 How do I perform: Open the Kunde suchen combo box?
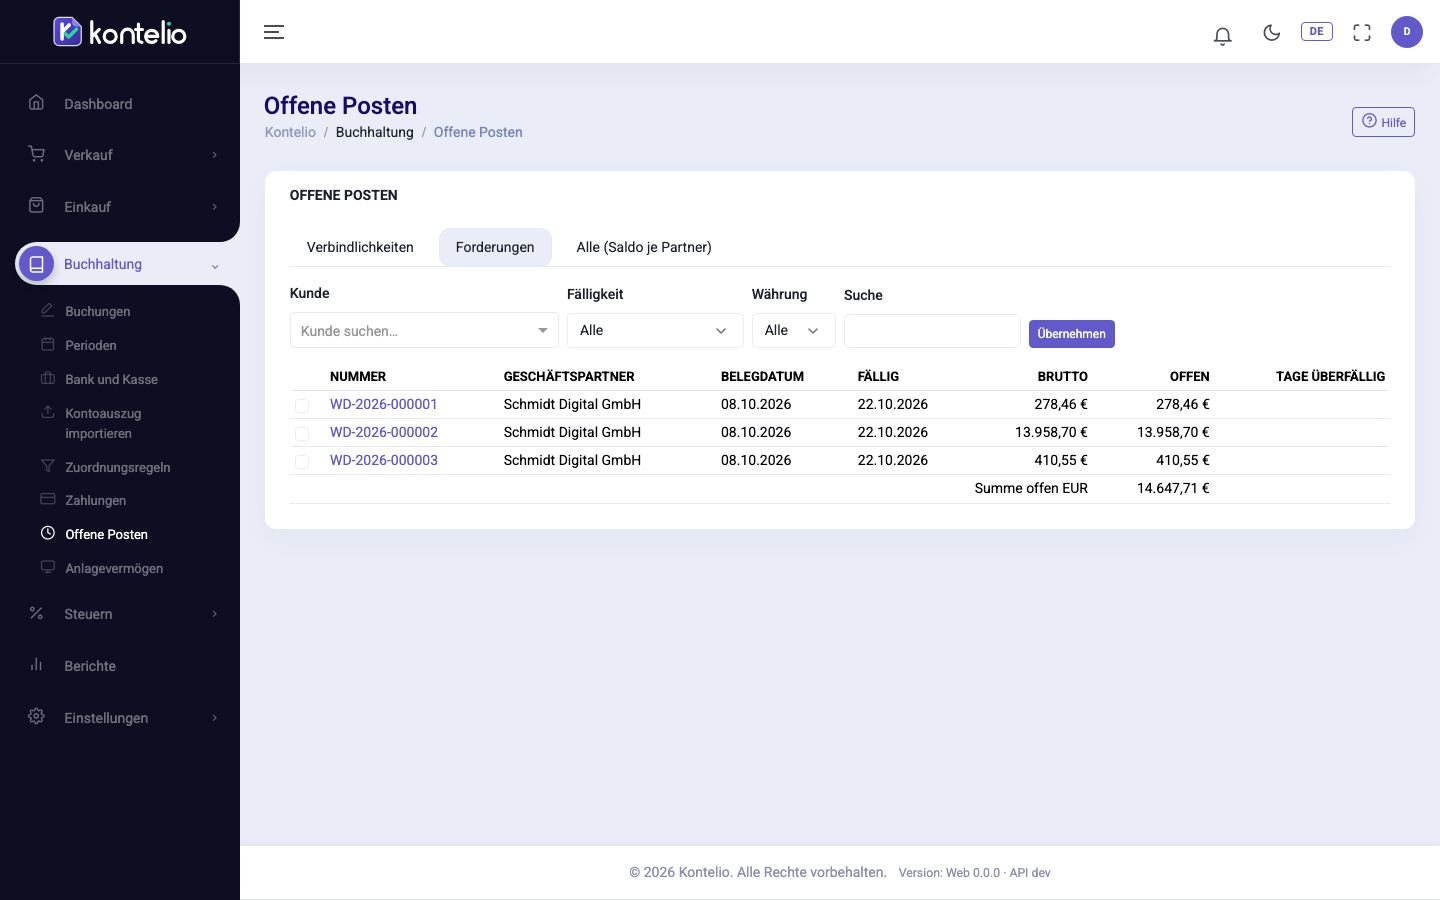[x=424, y=330]
